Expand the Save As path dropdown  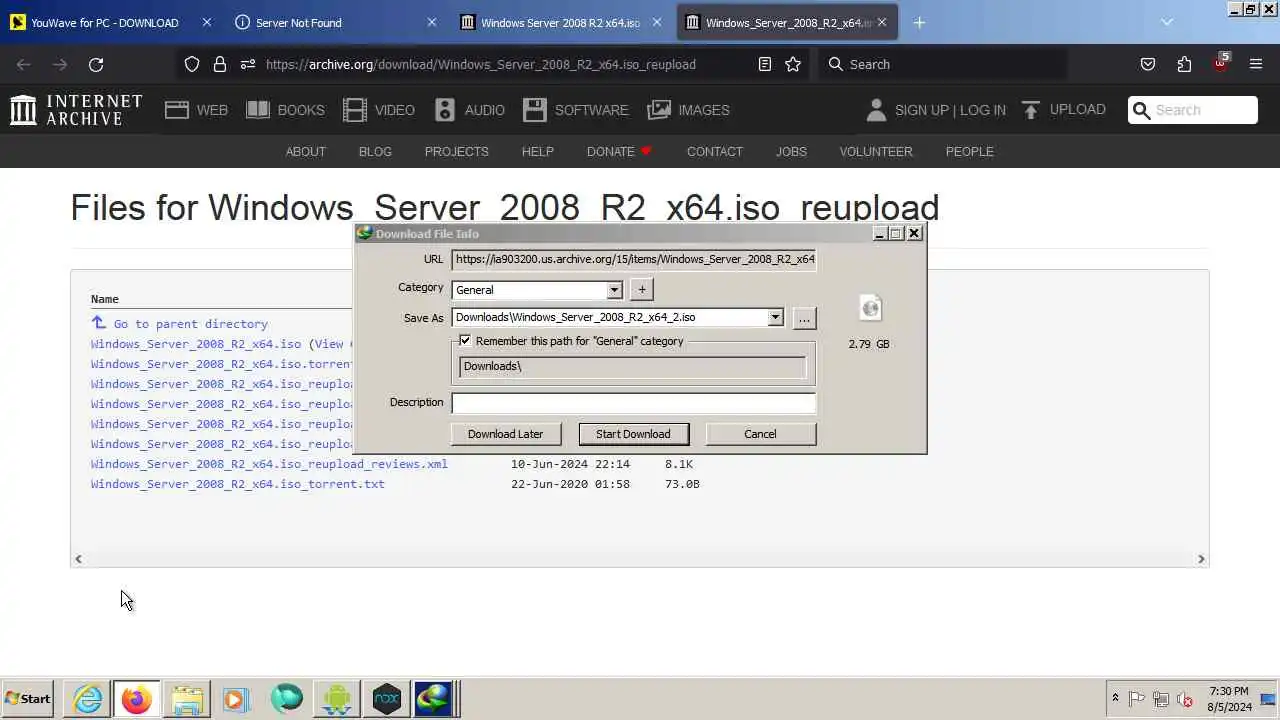tap(775, 317)
